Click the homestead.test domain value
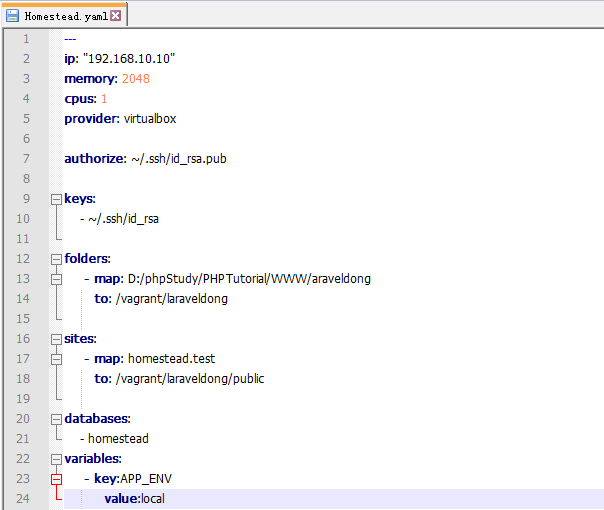The image size is (604, 510). tap(171, 359)
